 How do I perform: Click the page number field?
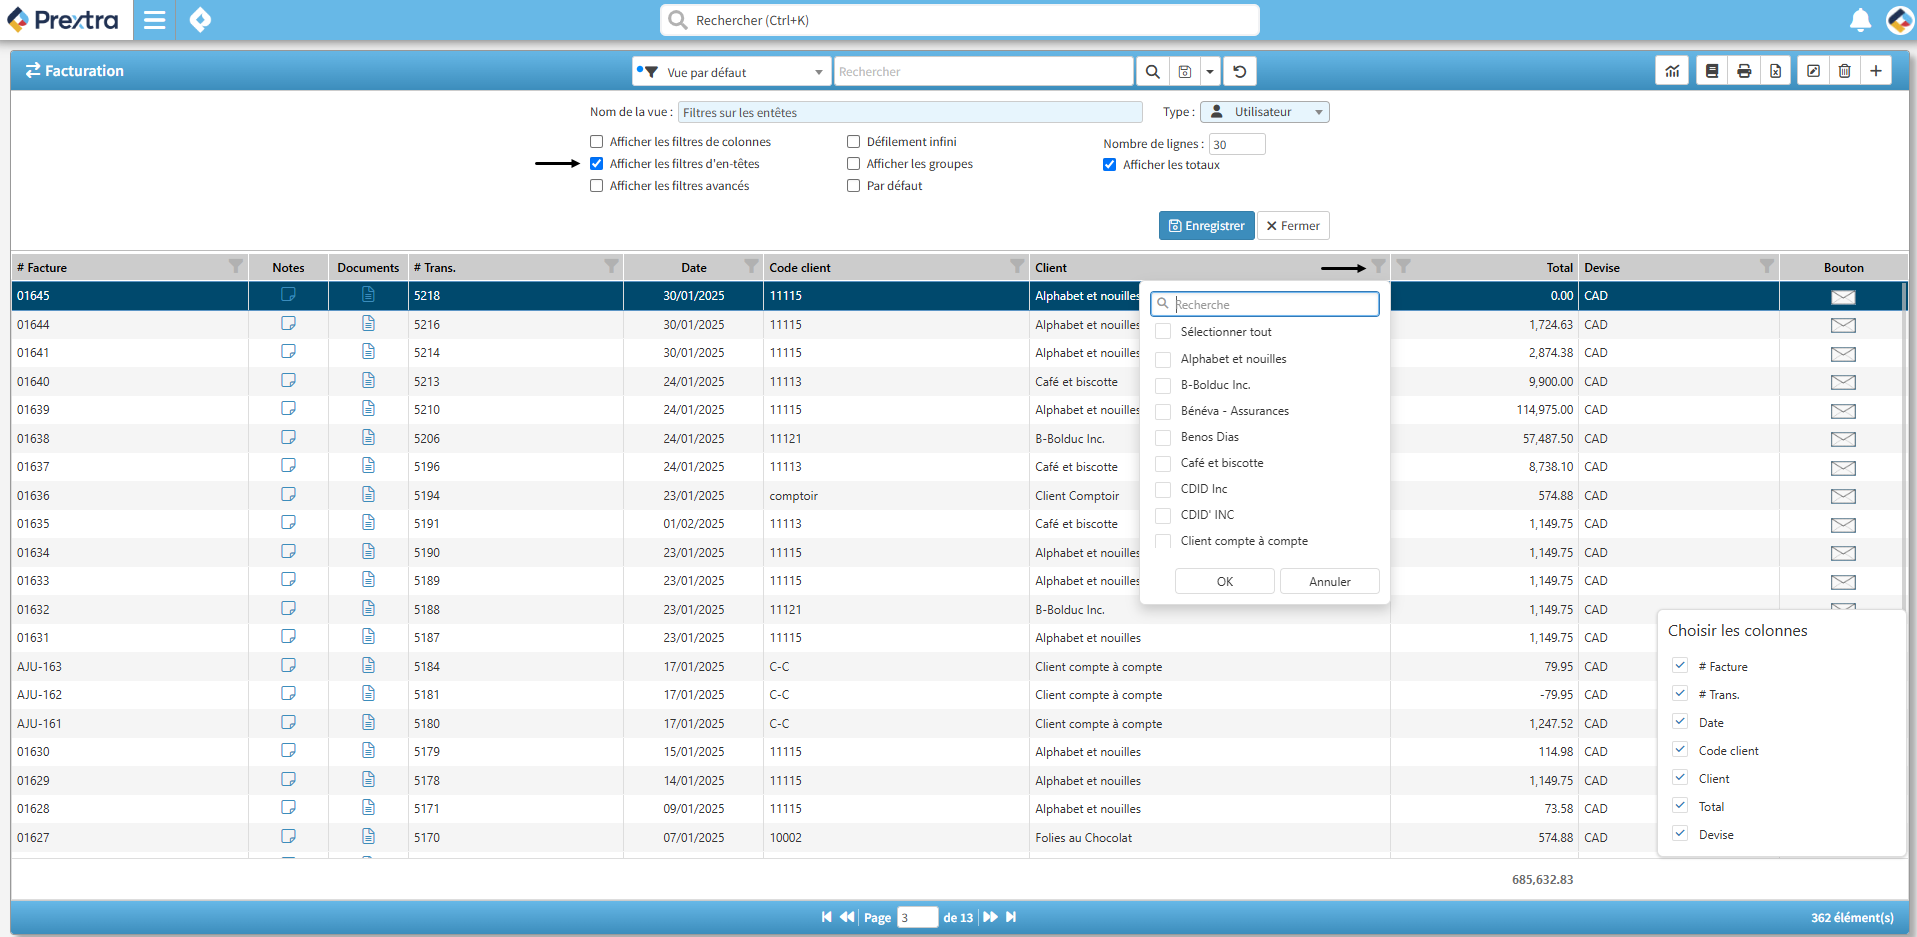pos(917,917)
